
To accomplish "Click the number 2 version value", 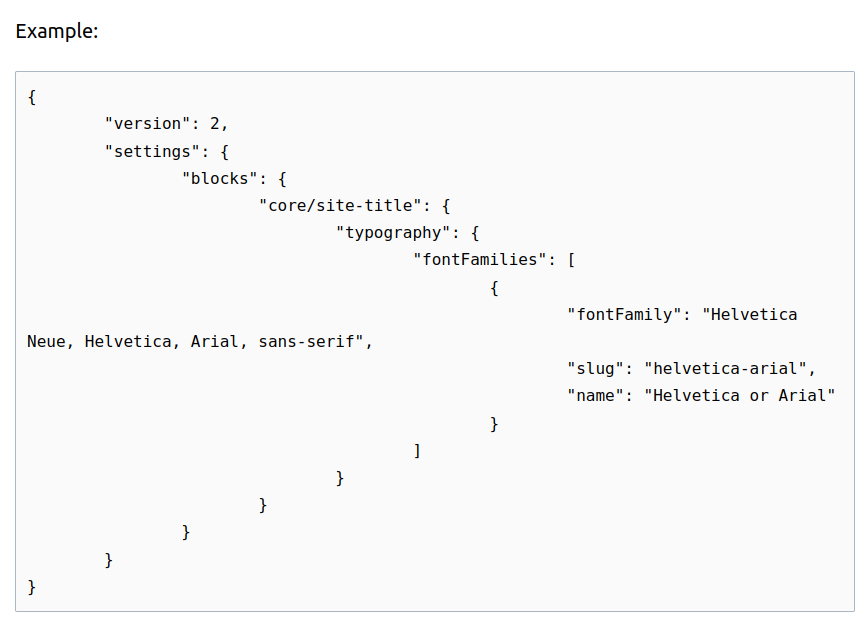I will (215, 124).
